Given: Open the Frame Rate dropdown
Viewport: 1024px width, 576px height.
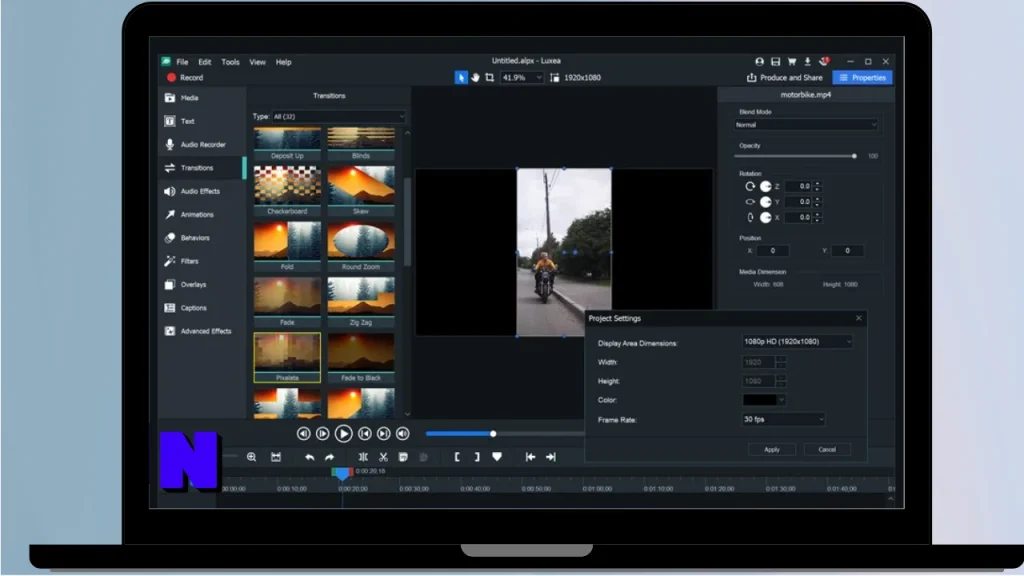Looking at the screenshot, I should click(x=783, y=419).
